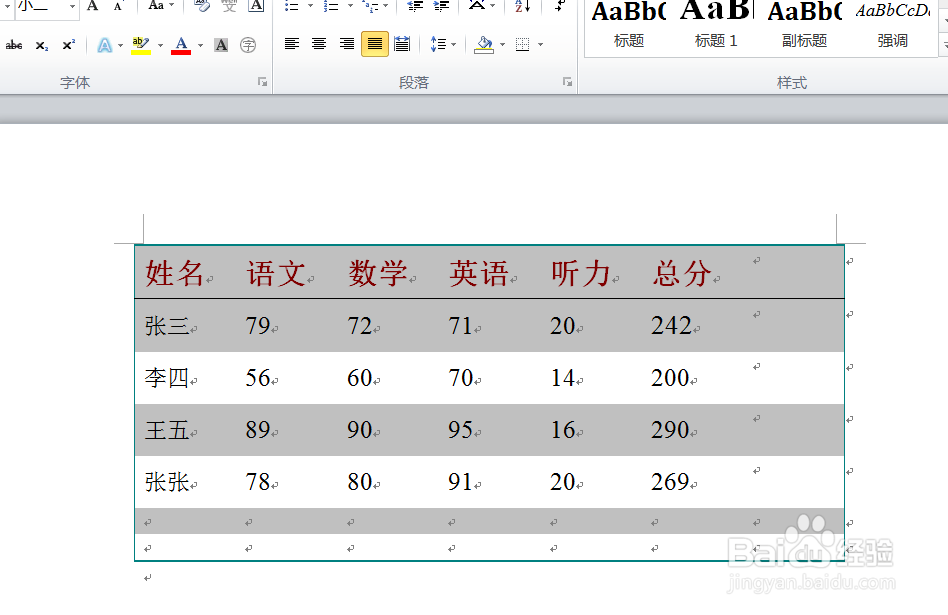This screenshot has height=615, width=948.
Task: Click header cell 数学
Action: pos(378,273)
